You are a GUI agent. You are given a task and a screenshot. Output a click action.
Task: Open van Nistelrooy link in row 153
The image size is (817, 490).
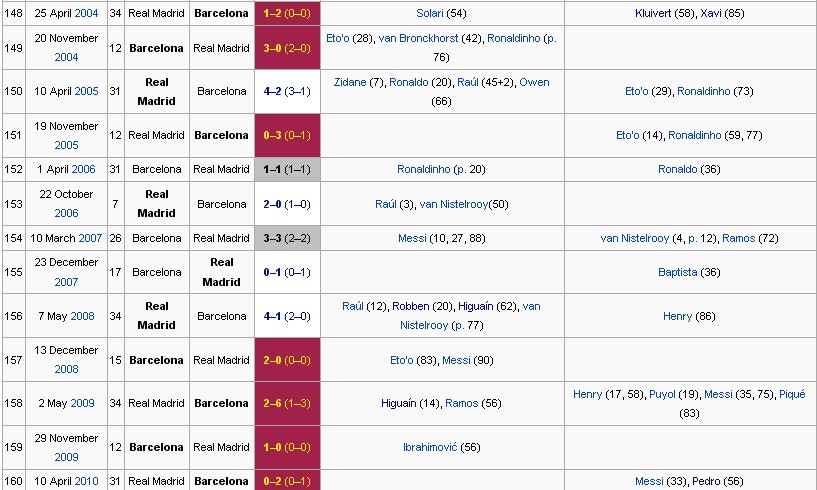[453, 204]
